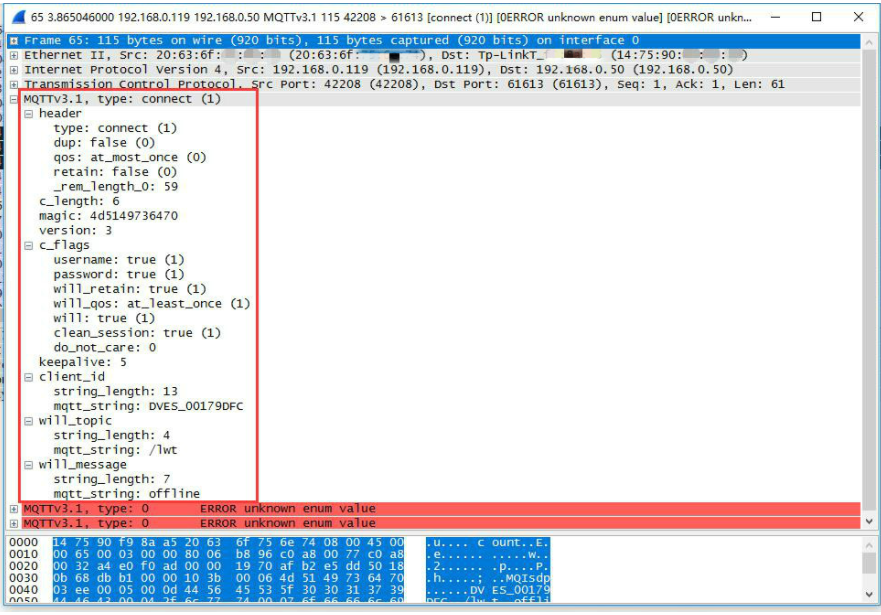Click the details pane scroll-up arrow
The width and height of the screenshot is (881, 615).
868,42
